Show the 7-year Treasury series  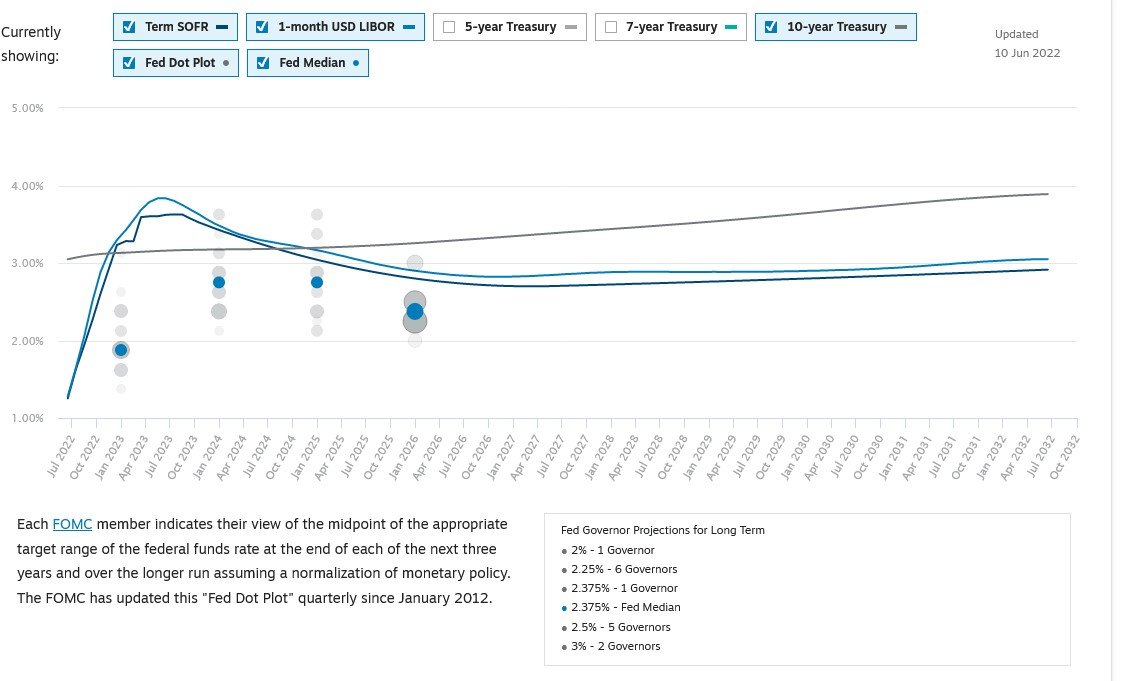pyautogui.click(x=610, y=27)
